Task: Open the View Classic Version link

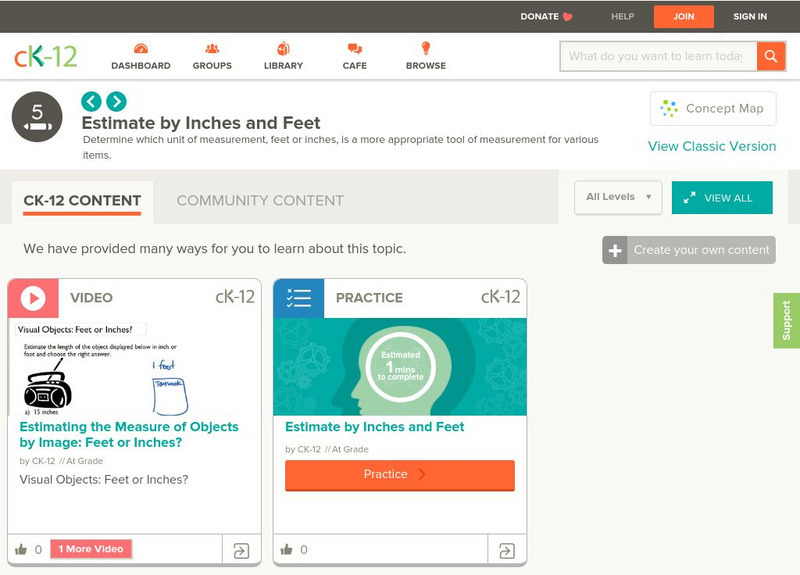Action: point(712,146)
